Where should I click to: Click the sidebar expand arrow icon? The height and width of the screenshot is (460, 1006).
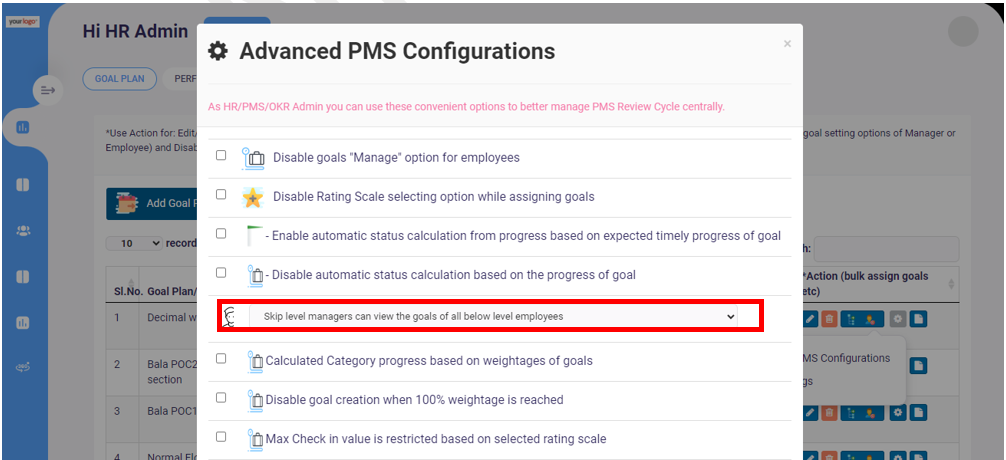[x=48, y=90]
